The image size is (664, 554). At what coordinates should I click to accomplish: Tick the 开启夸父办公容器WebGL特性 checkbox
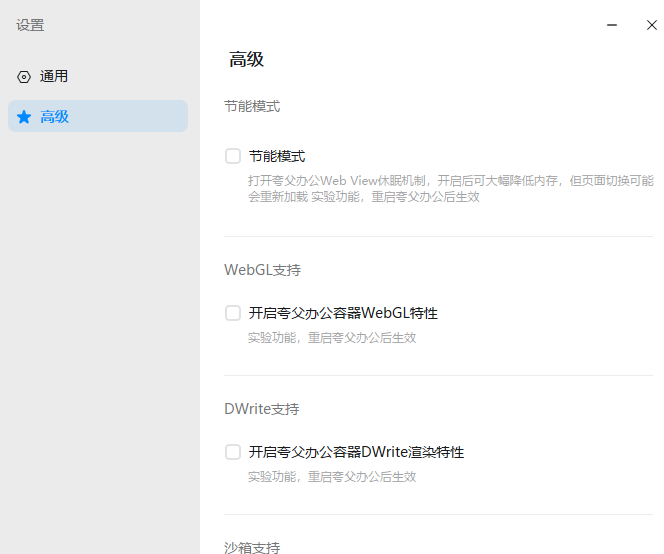pos(233,313)
